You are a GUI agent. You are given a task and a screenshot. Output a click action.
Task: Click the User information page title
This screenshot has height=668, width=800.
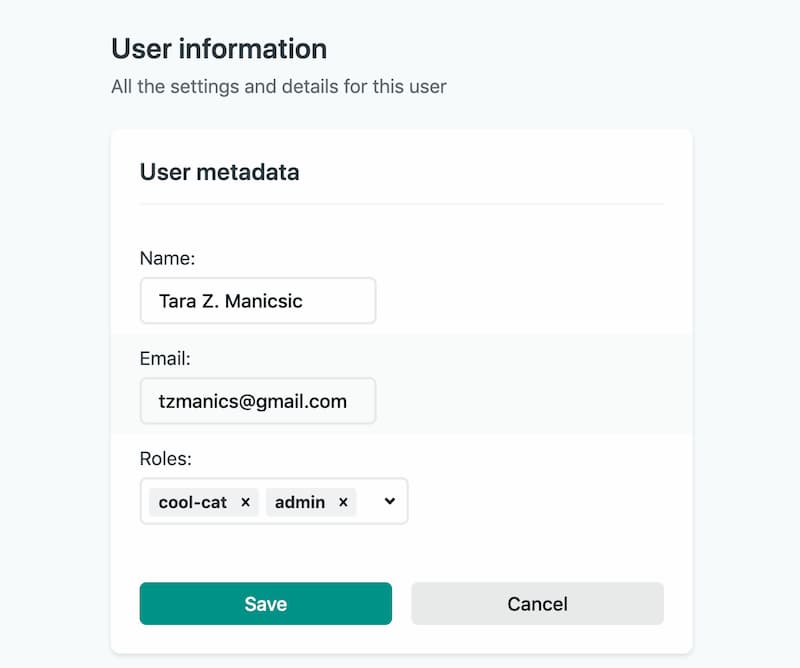pyautogui.click(x=219, y=48)
